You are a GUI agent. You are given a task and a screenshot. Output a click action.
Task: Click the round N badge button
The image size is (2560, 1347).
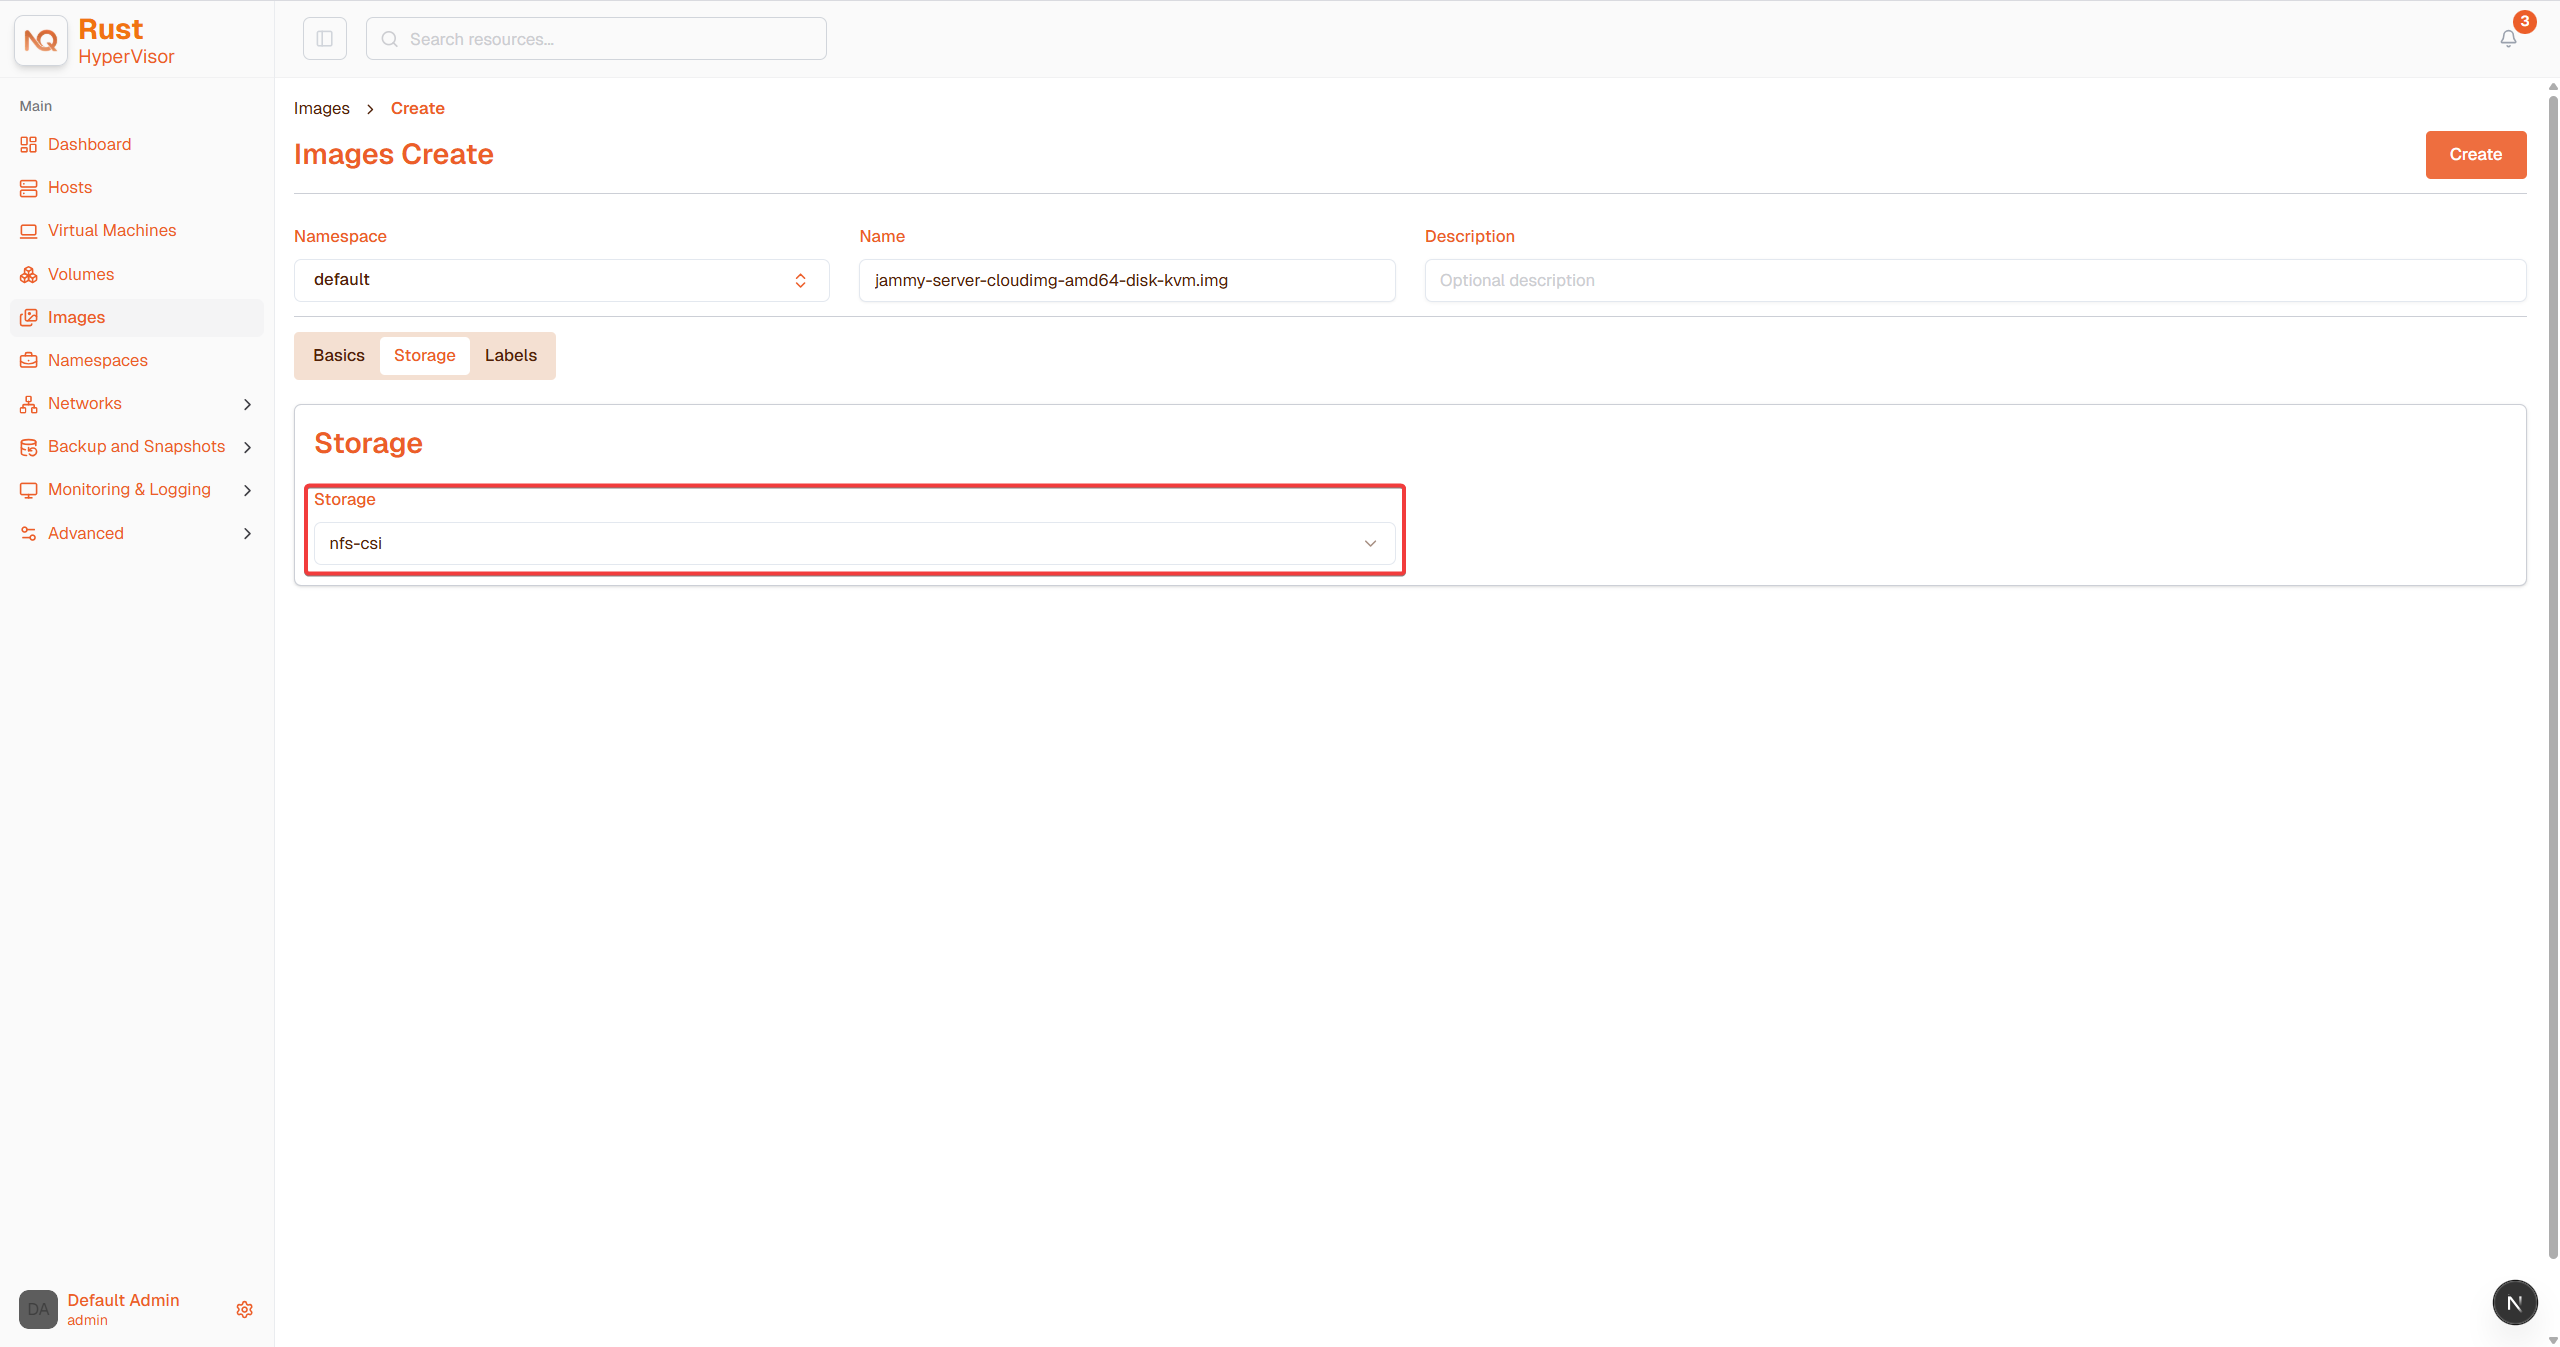click(x=2514, y=1302)
